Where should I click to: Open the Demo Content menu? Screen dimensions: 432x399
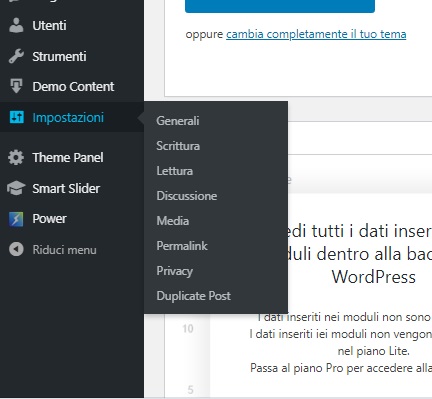(72, 87)
